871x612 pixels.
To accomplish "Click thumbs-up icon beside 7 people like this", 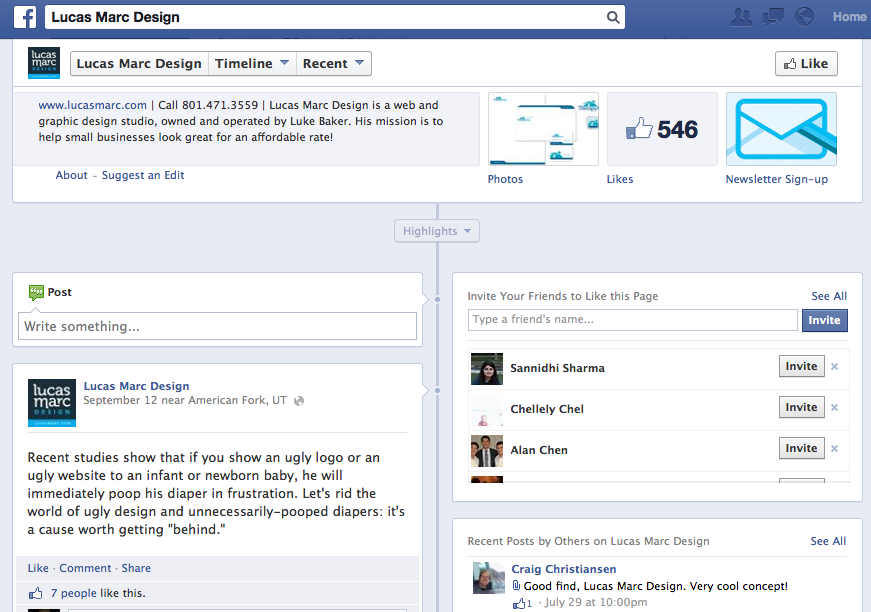I will [36, 593].
